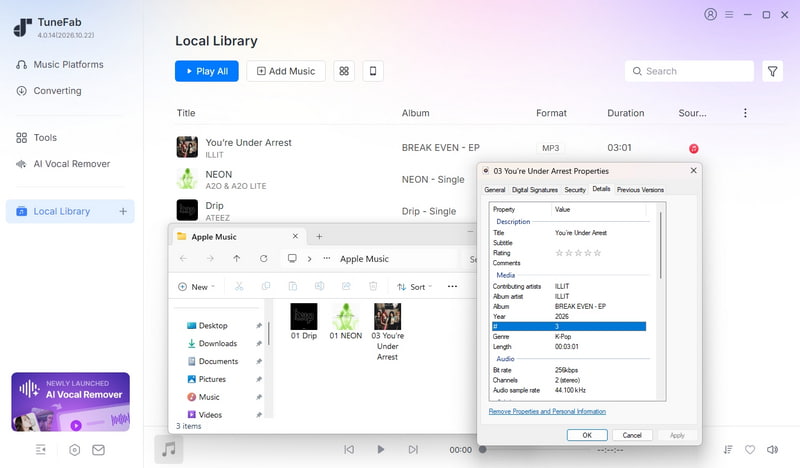Open the Converting section
Image resolution: width=800 pixels, height=468 pixels.
(49, 91)
